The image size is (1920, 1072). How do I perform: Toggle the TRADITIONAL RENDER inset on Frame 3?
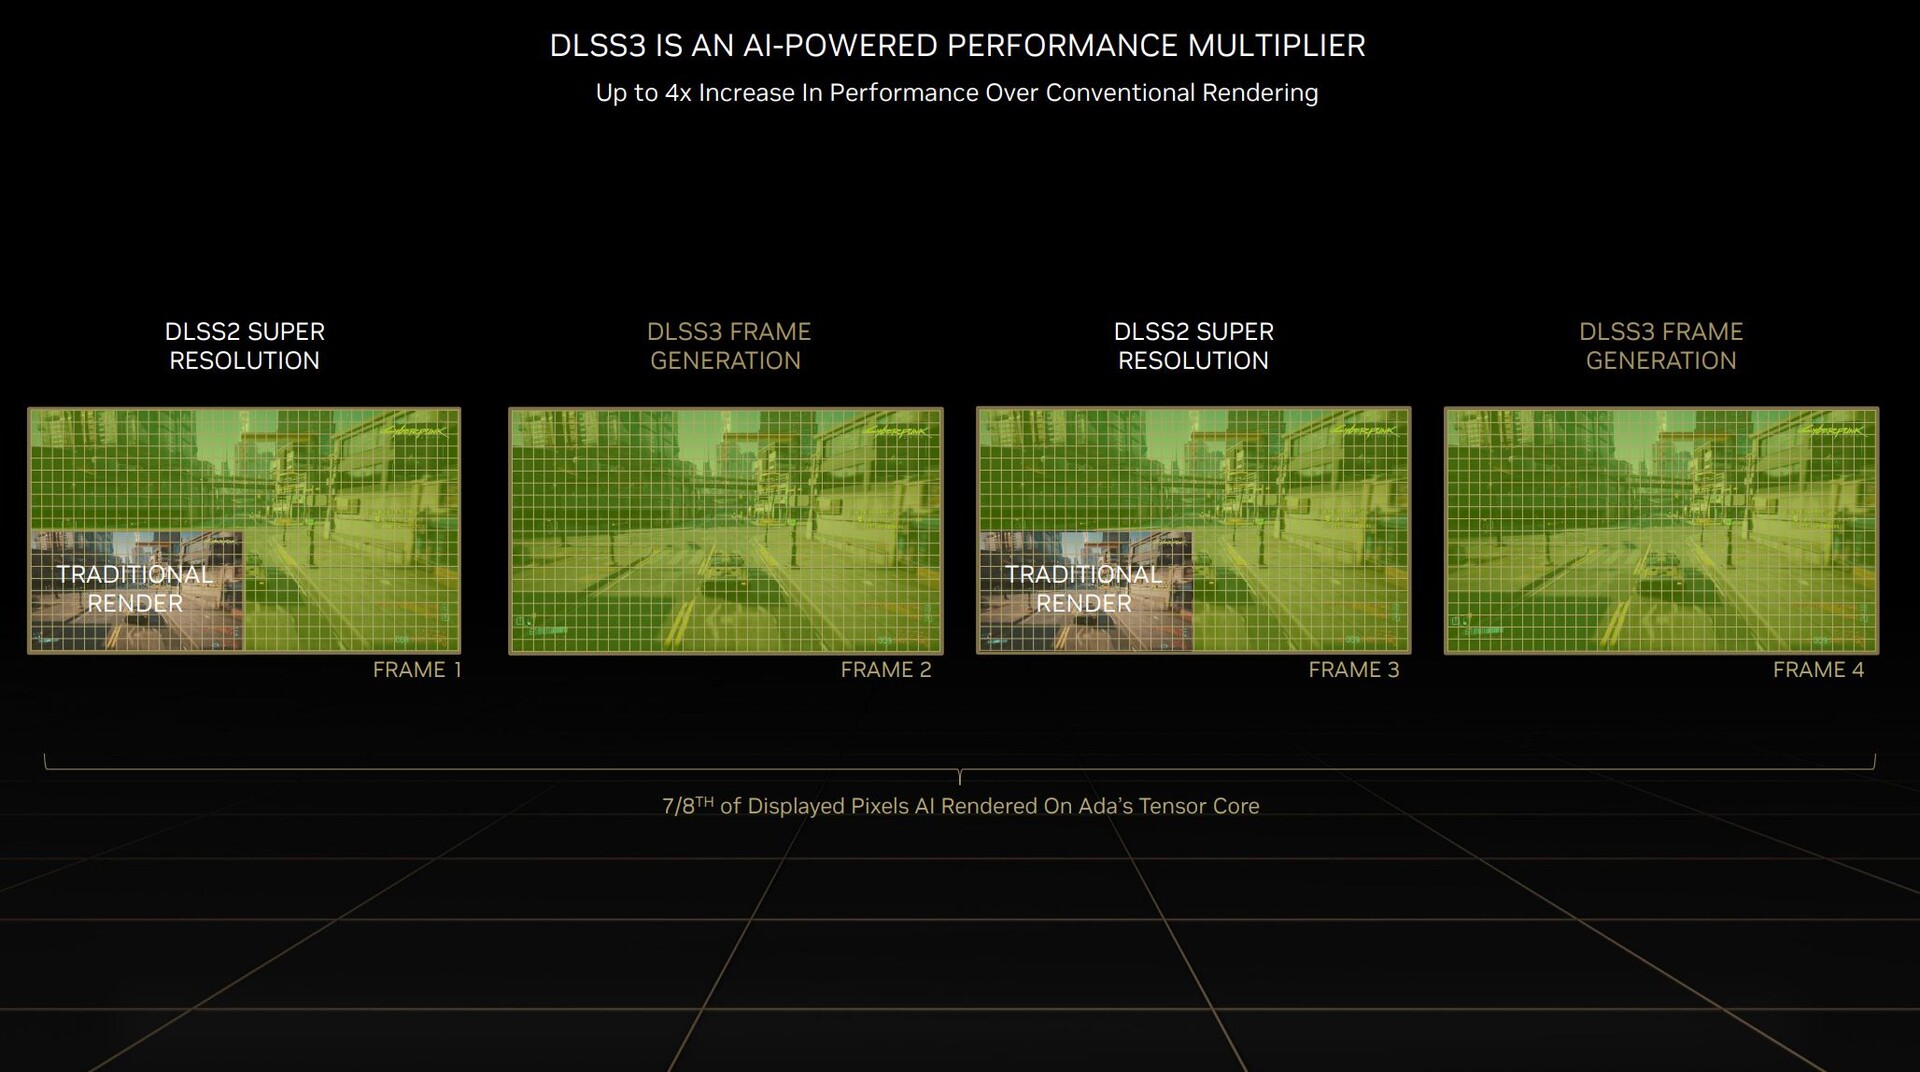coord(1083,590)
